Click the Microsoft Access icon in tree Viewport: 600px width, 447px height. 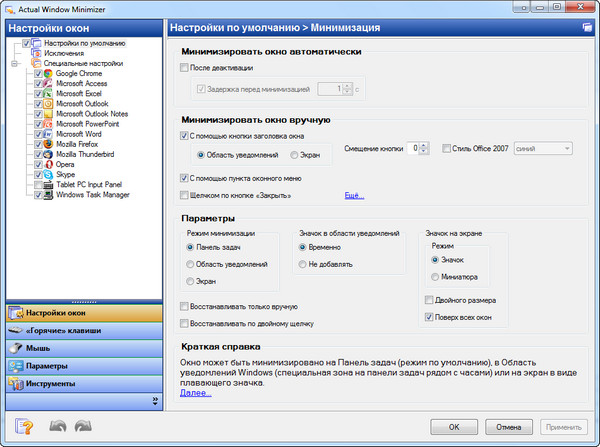tap(48, 83)
